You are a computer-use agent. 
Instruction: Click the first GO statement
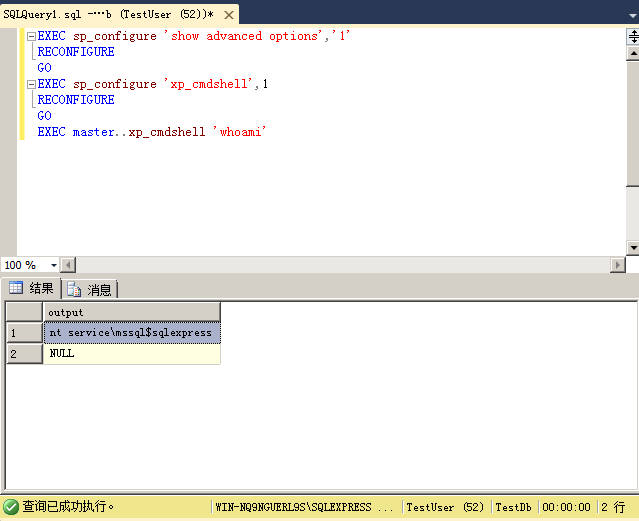tap(44, 68)
